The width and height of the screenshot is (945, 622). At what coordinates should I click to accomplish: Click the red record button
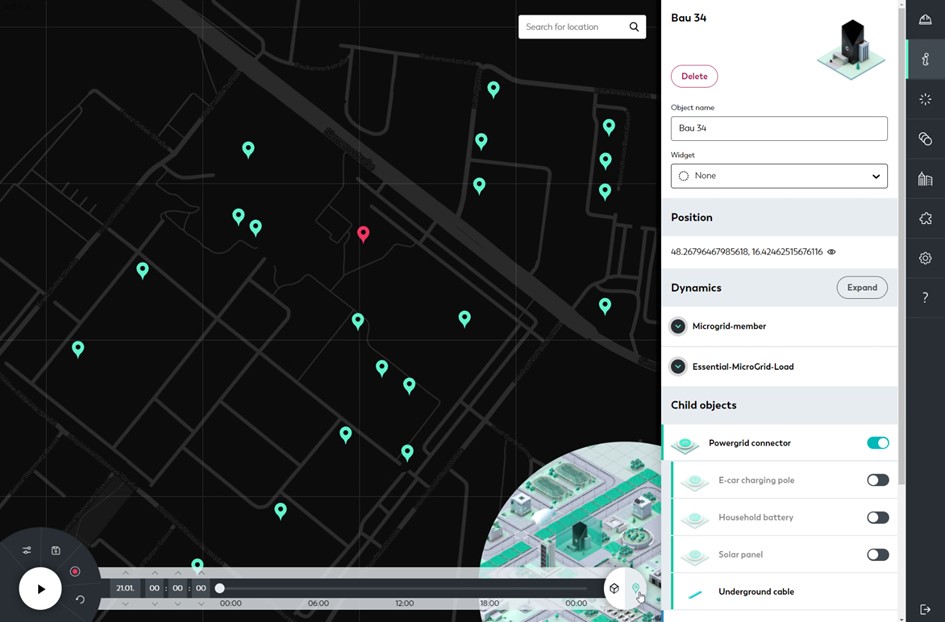coord(75,571)
